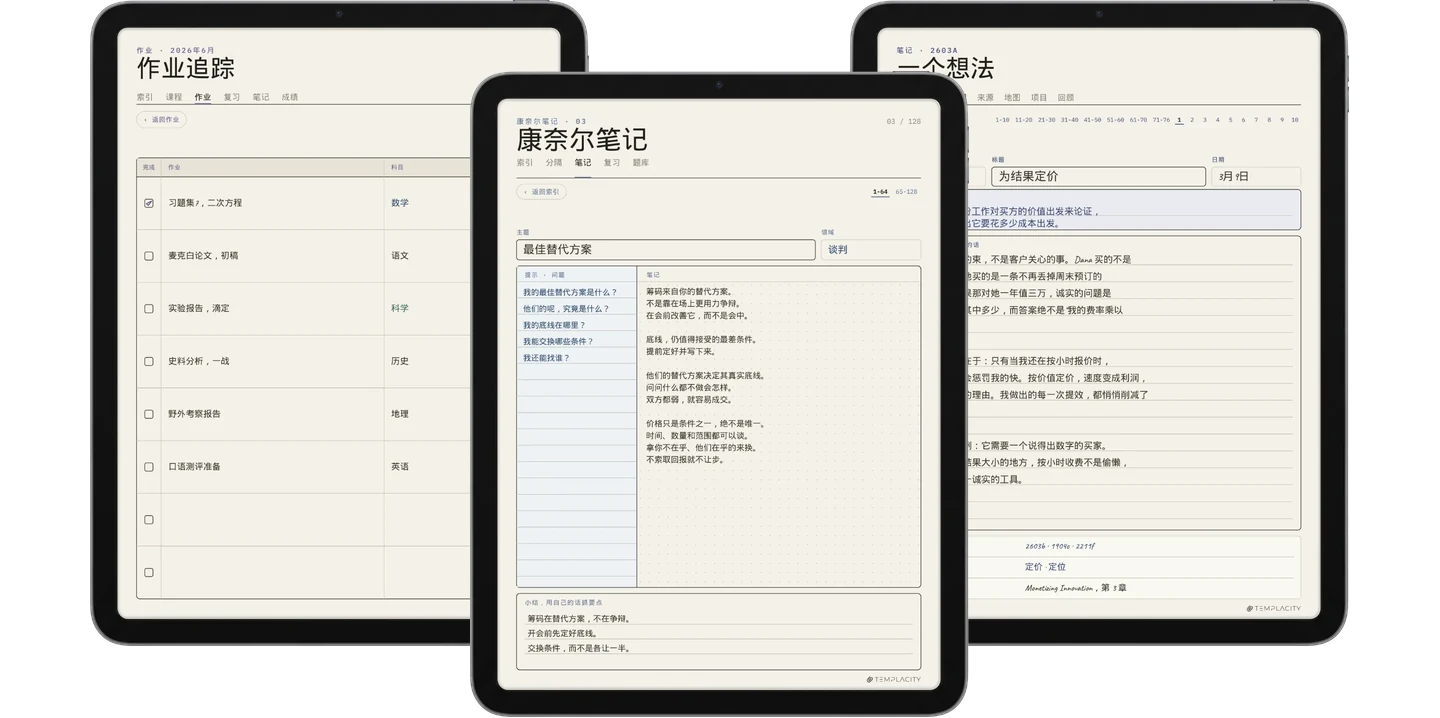Image resolution: width=1440 pixels, height=718 pixels.
Task: Go to note range 21-30
Action: tap(1046, 120)
